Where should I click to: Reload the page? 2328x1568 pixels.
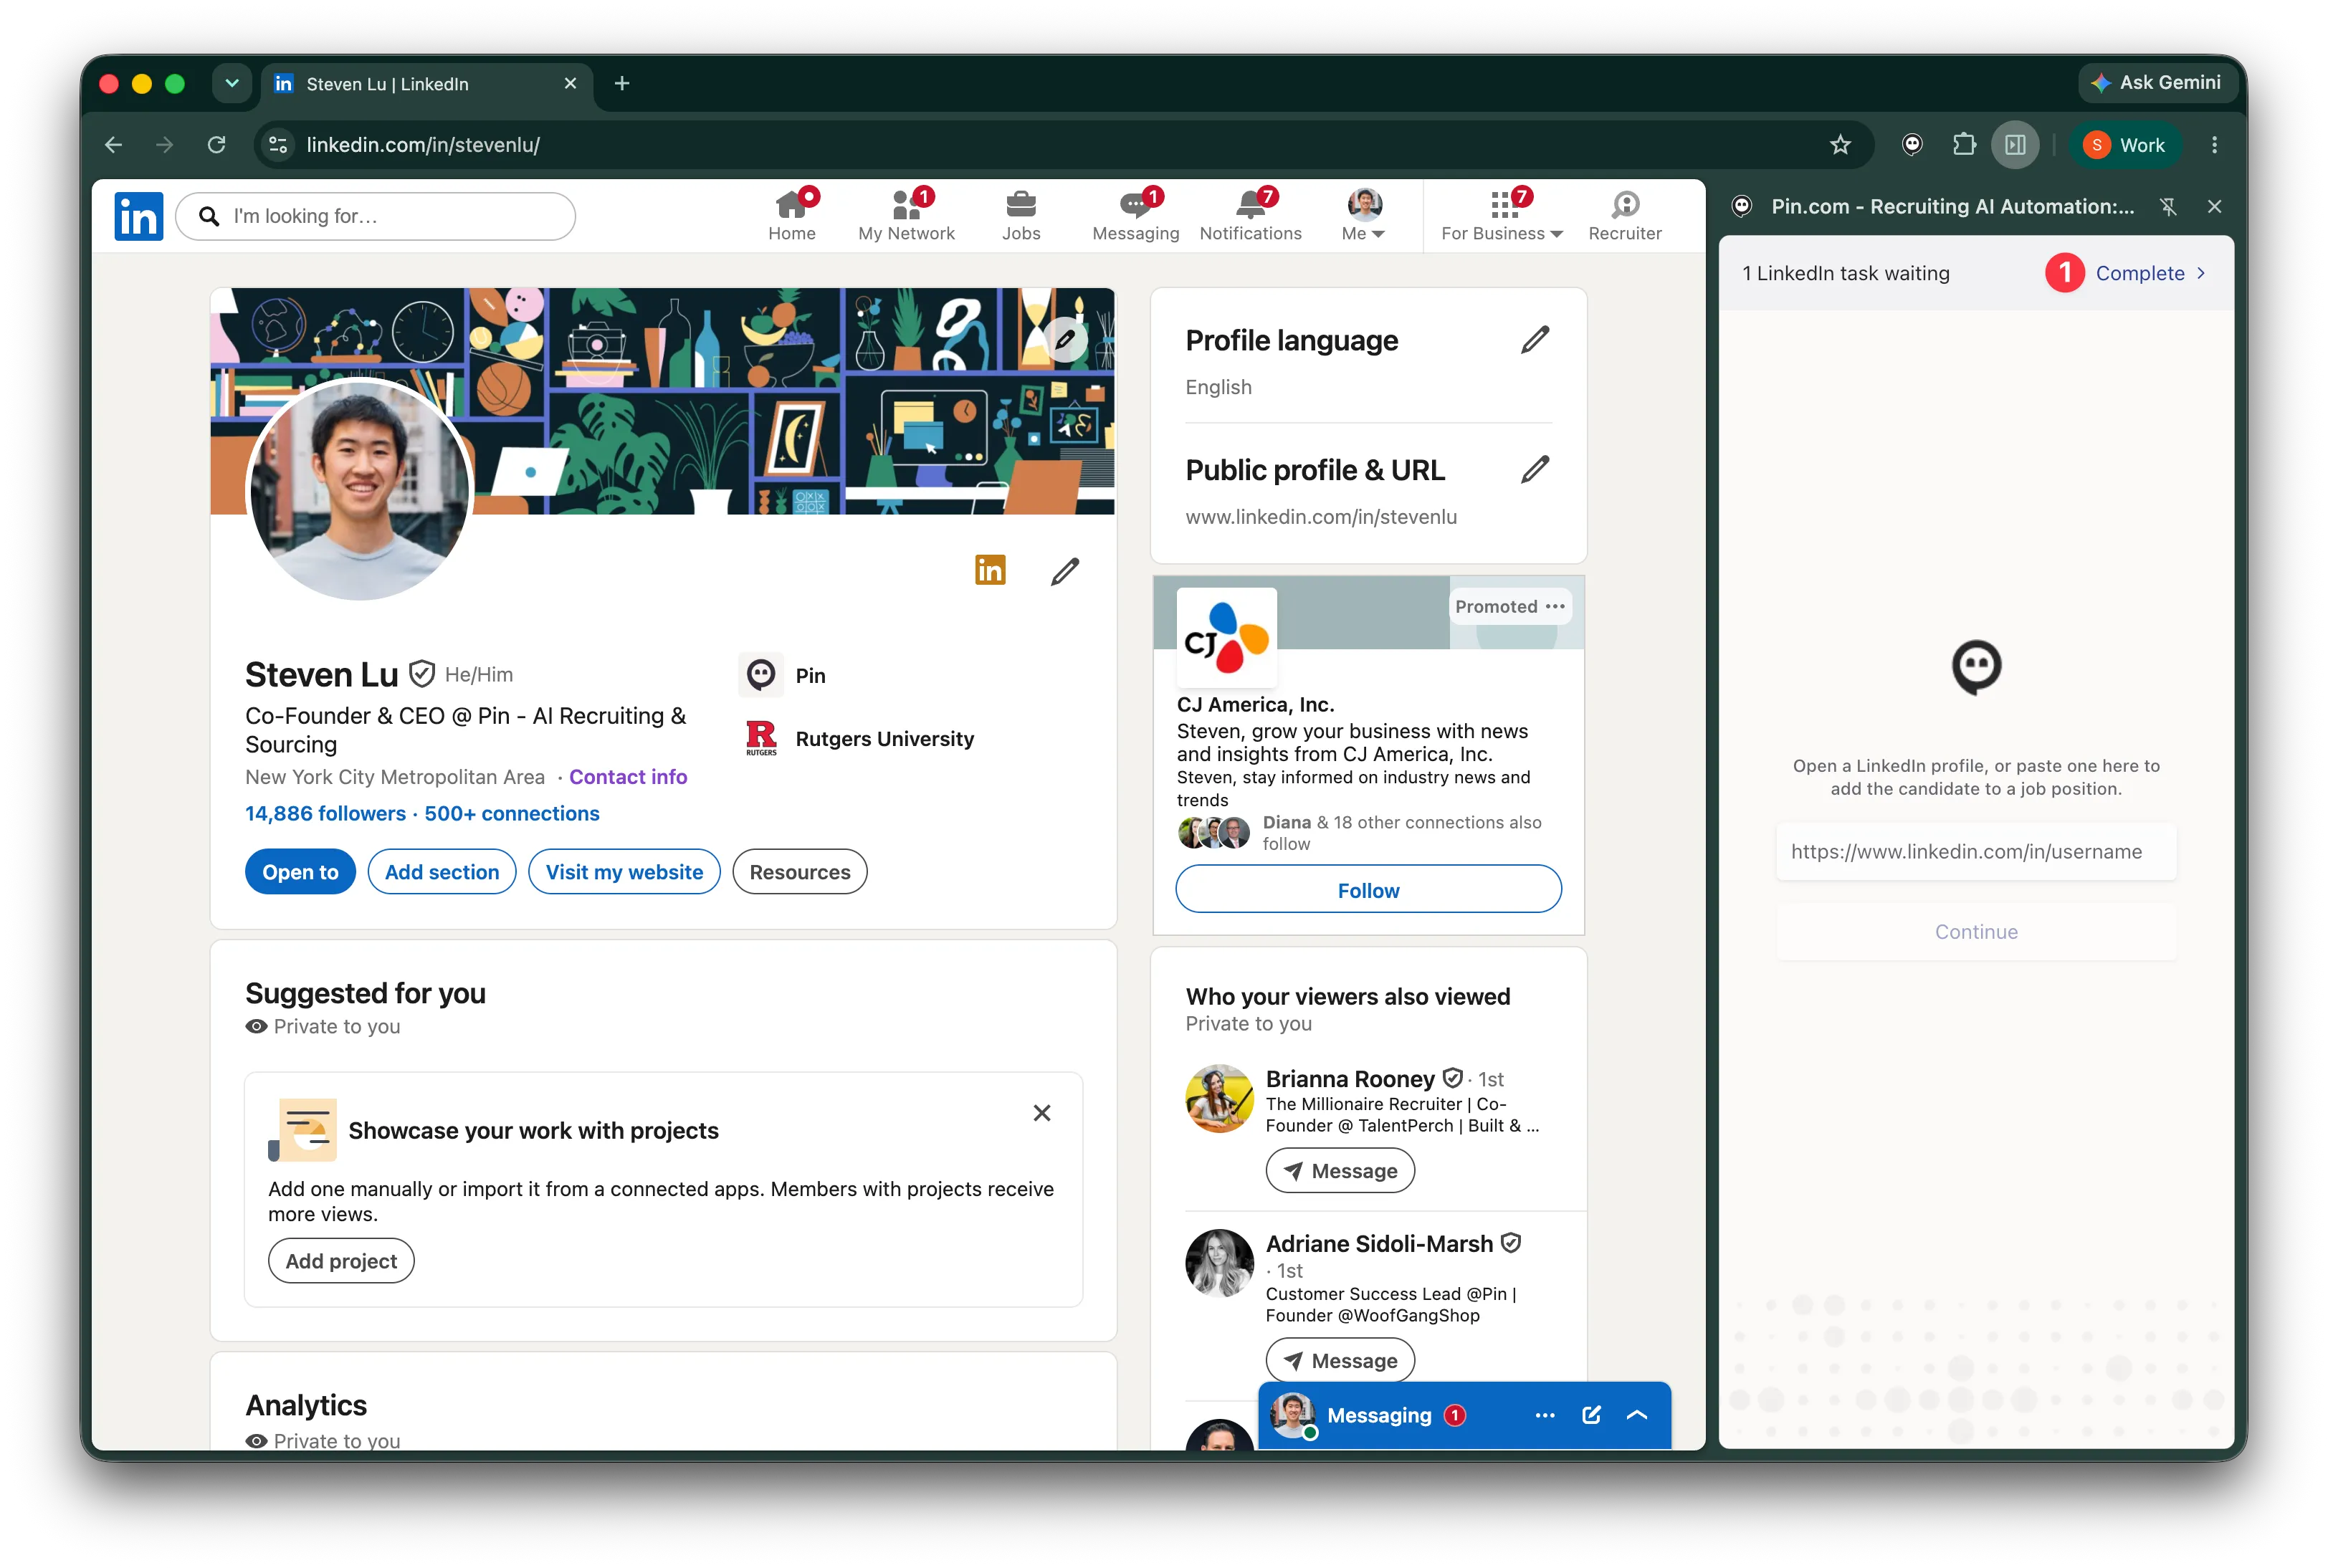[216, 145]
